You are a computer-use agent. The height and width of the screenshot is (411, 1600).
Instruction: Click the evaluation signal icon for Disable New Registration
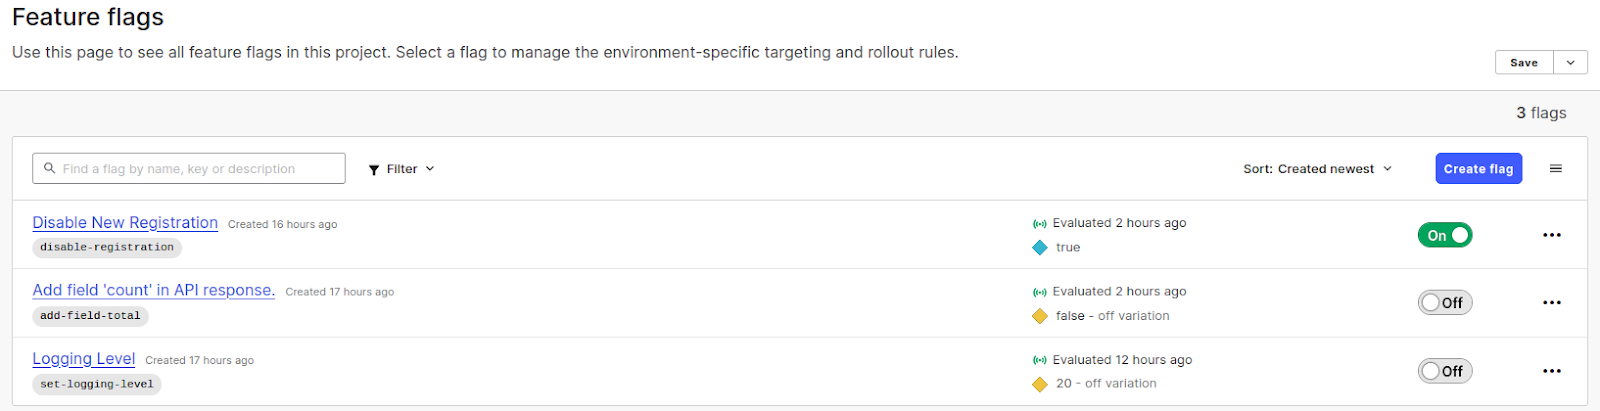[x=1040, y=224]
